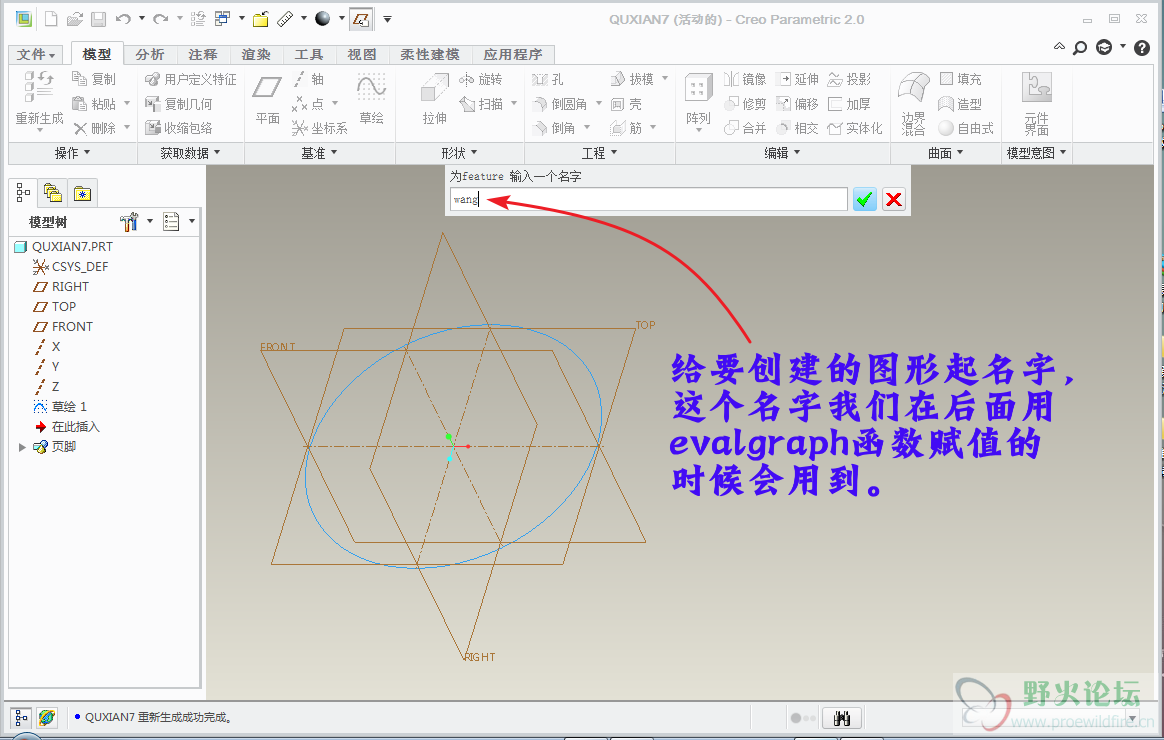Cancel feature name with red X button

coord(894,199)
